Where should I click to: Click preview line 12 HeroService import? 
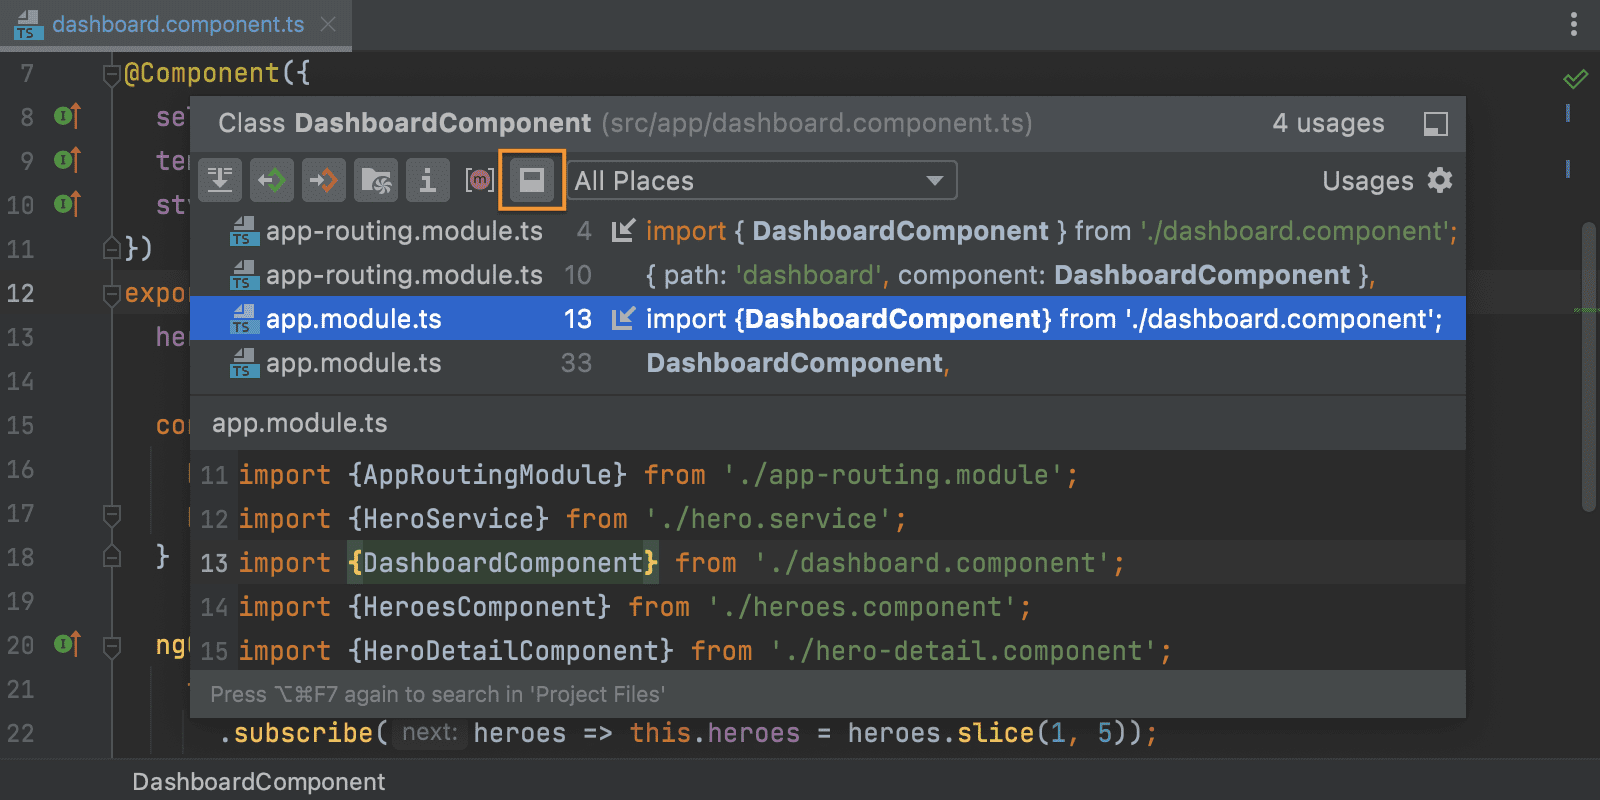[828, 519]
